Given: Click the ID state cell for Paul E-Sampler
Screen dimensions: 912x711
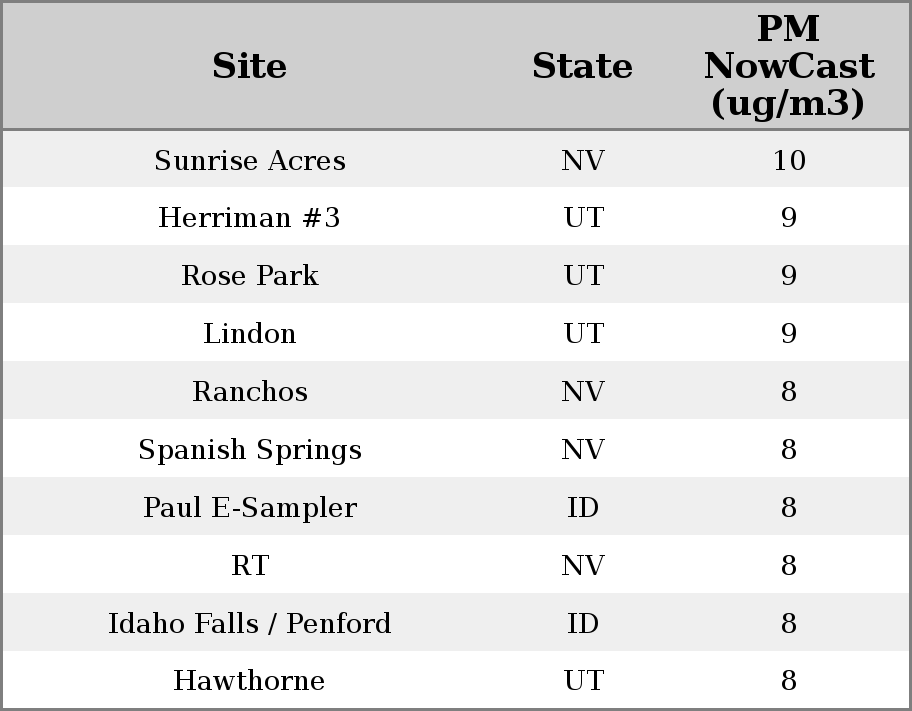Looking at the screenshot, I should [x=582, y=507].
